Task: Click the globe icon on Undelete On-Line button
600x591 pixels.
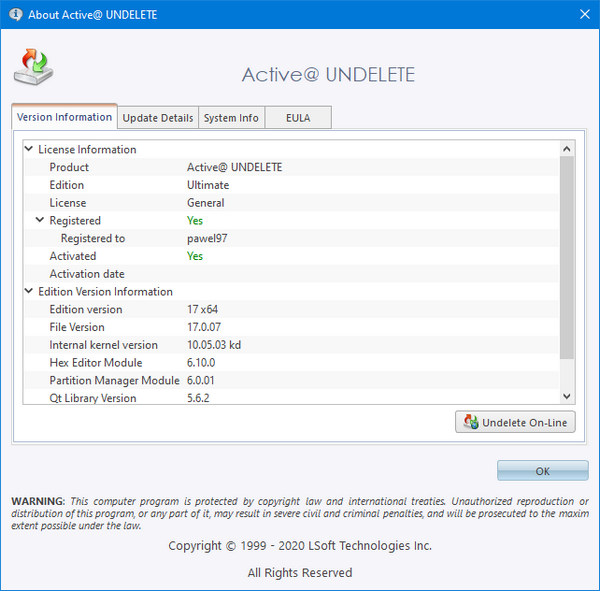Action: pyautogui.click(x=469, y=422)
